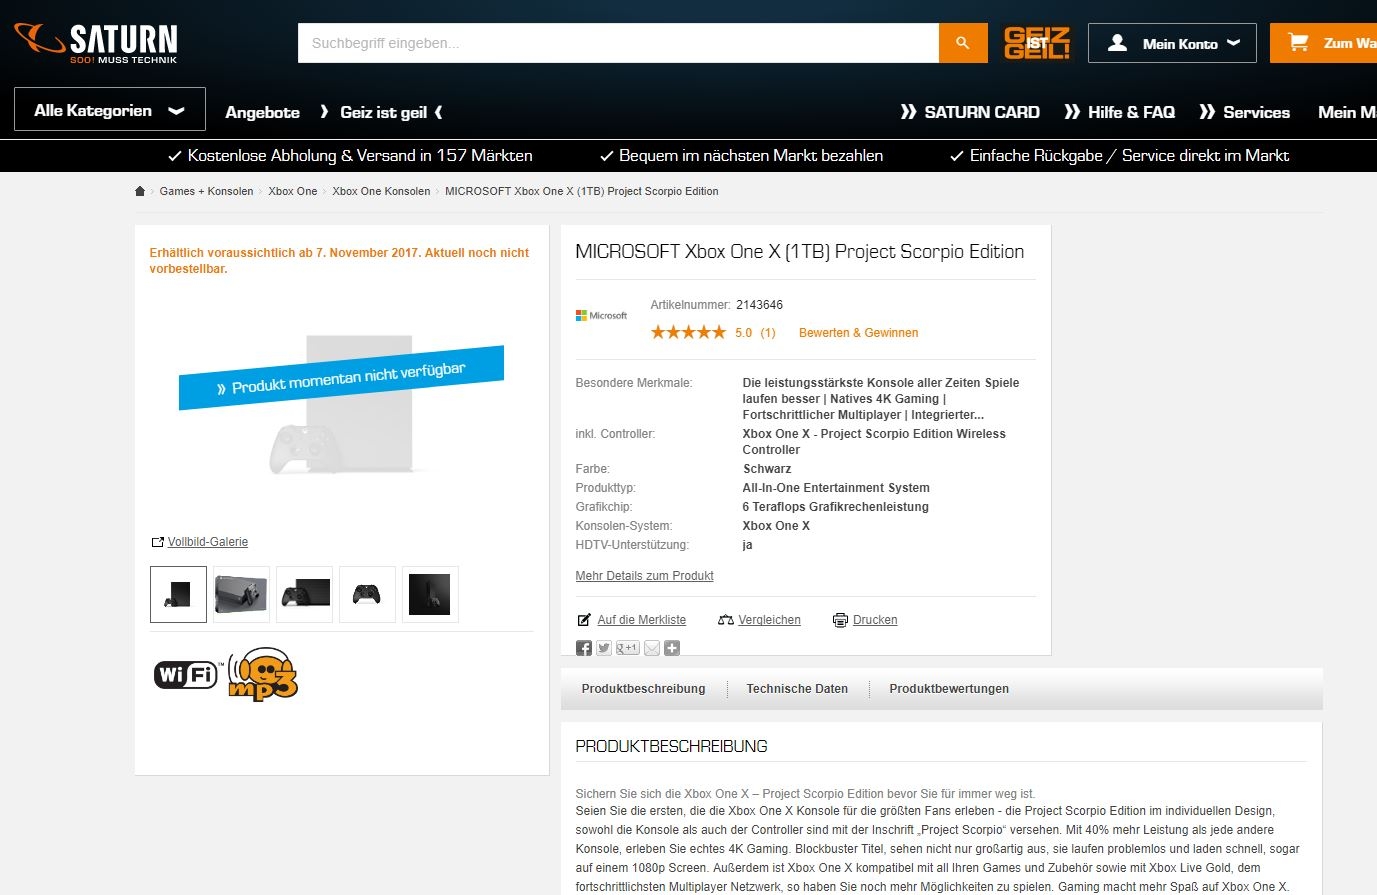The height and width of the screenshot is (895, 1377).
Task: Open the Mein Konto dropdown
Action: [1172, 43]
